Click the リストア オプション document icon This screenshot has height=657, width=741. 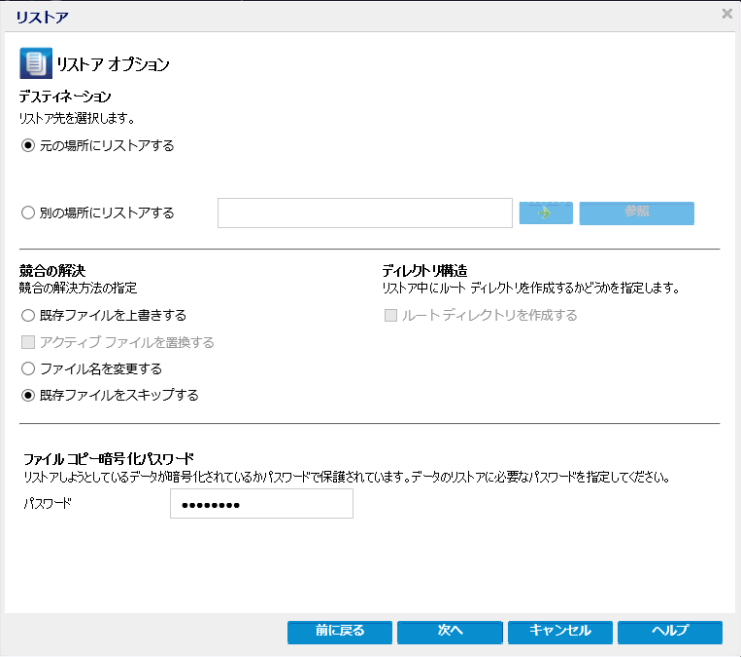coord(35,63)
